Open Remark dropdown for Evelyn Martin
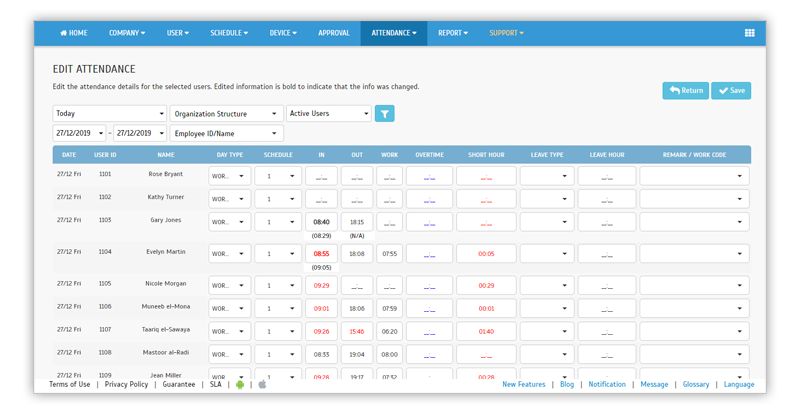The width and height of the screenshot is (800, 417). tap(694, 254)
